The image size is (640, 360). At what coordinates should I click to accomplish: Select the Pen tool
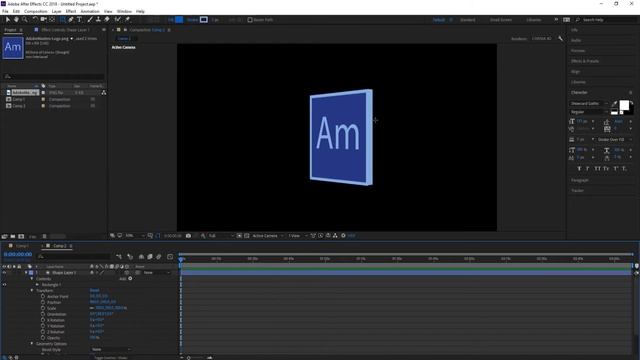click(x=71, y=20)
